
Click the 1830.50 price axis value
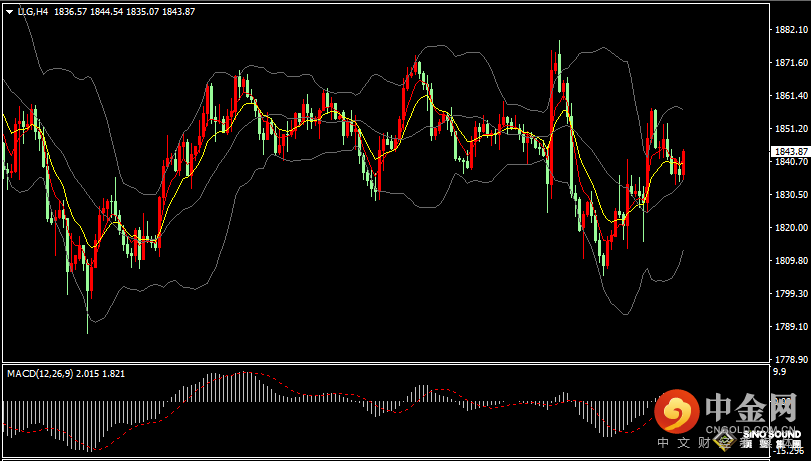pos(792,195)
